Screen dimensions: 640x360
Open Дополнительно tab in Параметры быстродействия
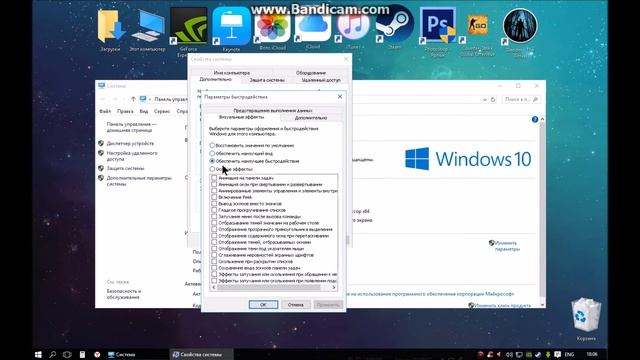pos(311,118)
